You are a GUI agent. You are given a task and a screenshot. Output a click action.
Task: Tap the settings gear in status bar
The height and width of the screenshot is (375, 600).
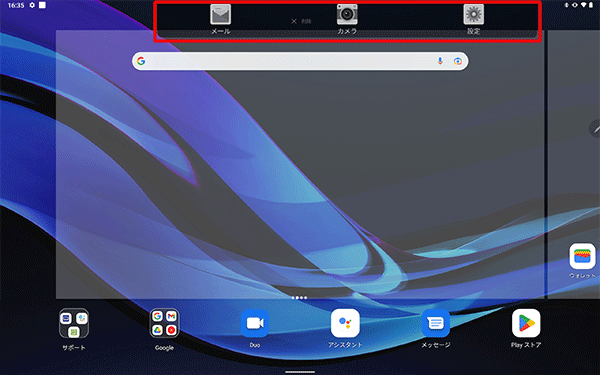tap(32, 5)
